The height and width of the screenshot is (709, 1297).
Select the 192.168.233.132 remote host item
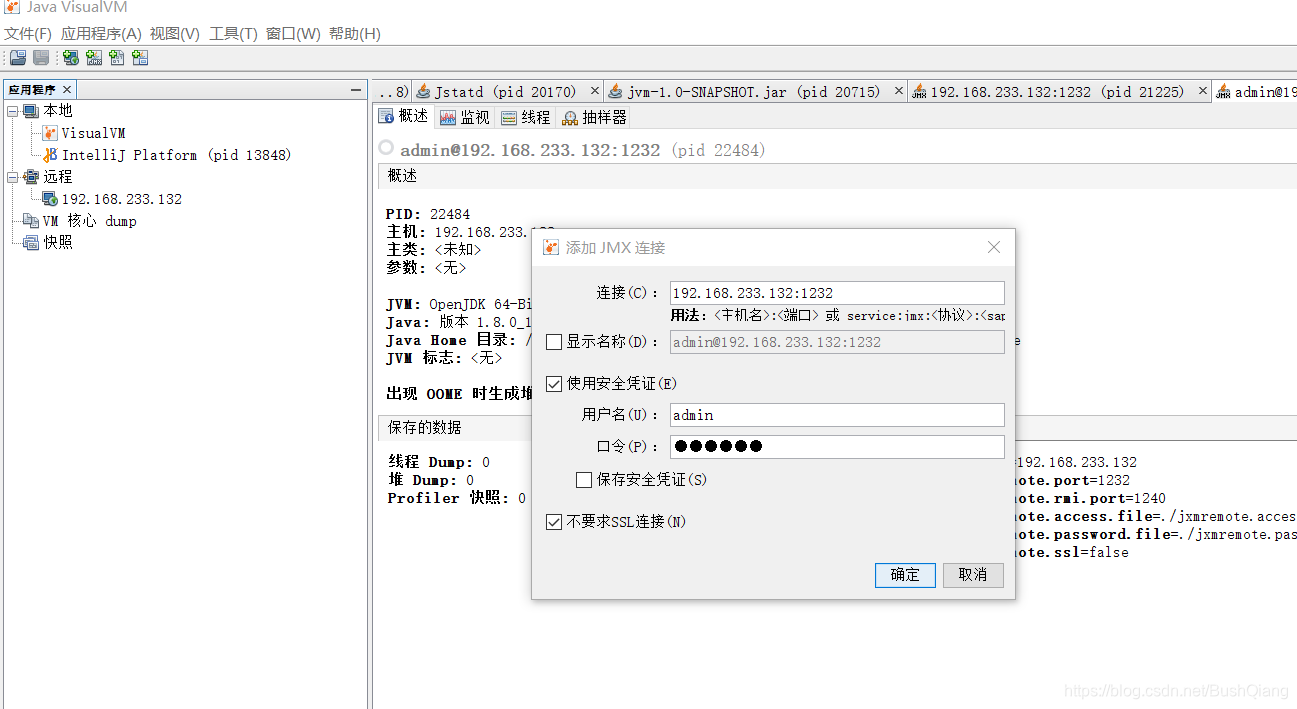[122, 199]
